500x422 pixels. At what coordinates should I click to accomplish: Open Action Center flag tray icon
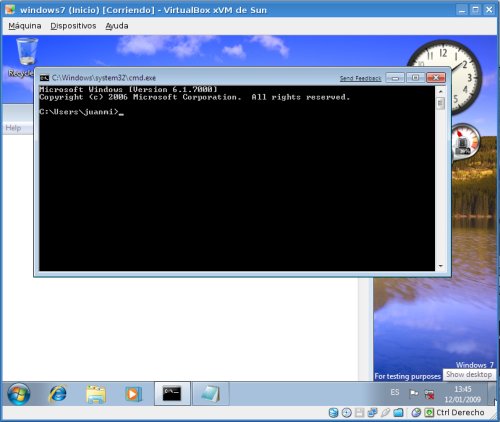point(414,394)
